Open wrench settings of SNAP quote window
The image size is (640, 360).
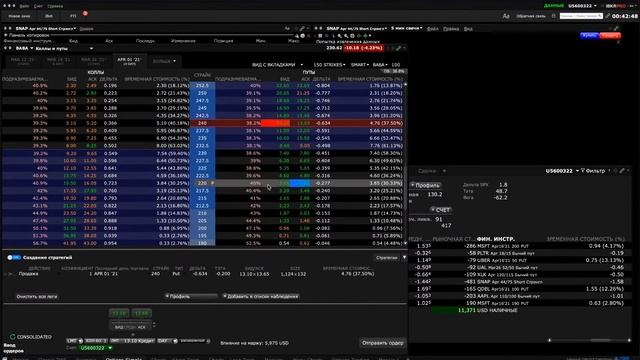pos(302,29)
